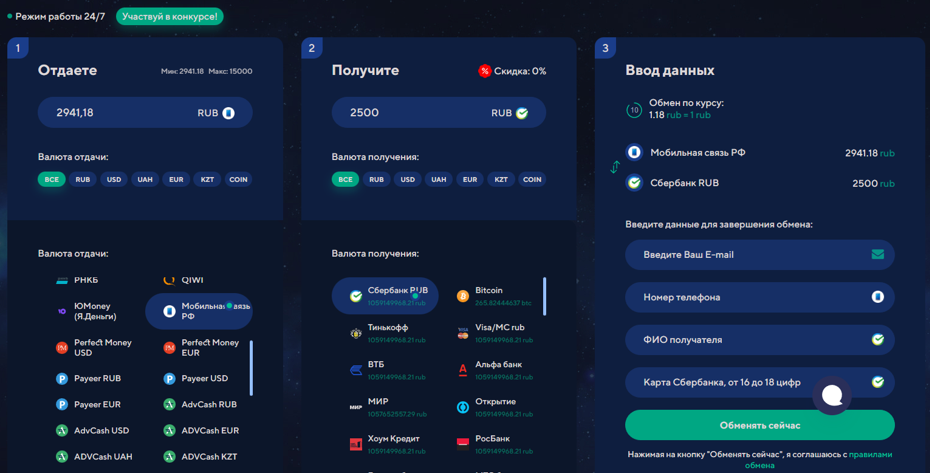Select the Payeer EUR icon
This screenshot has height=473, width=930.
pyautogui.click(x=62, y=405)
